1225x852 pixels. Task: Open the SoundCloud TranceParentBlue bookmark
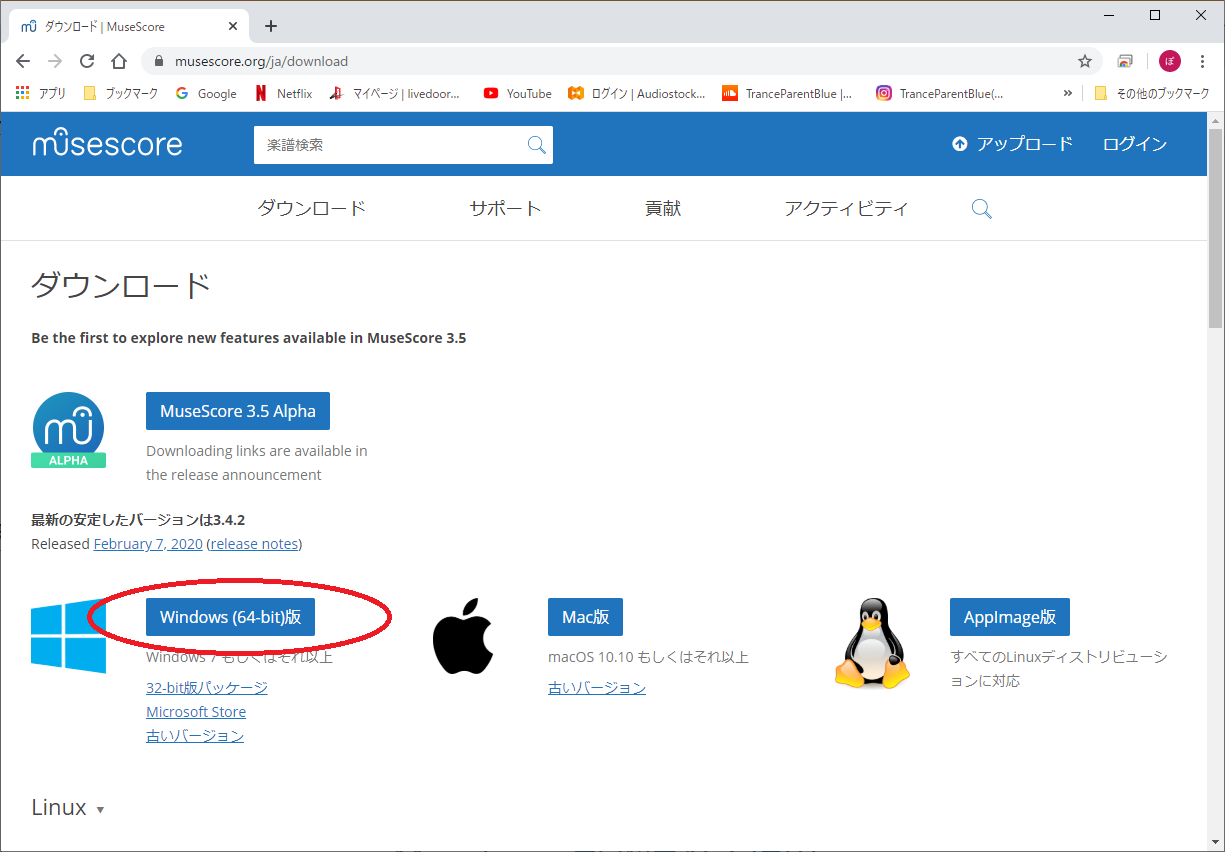point(788,93)
